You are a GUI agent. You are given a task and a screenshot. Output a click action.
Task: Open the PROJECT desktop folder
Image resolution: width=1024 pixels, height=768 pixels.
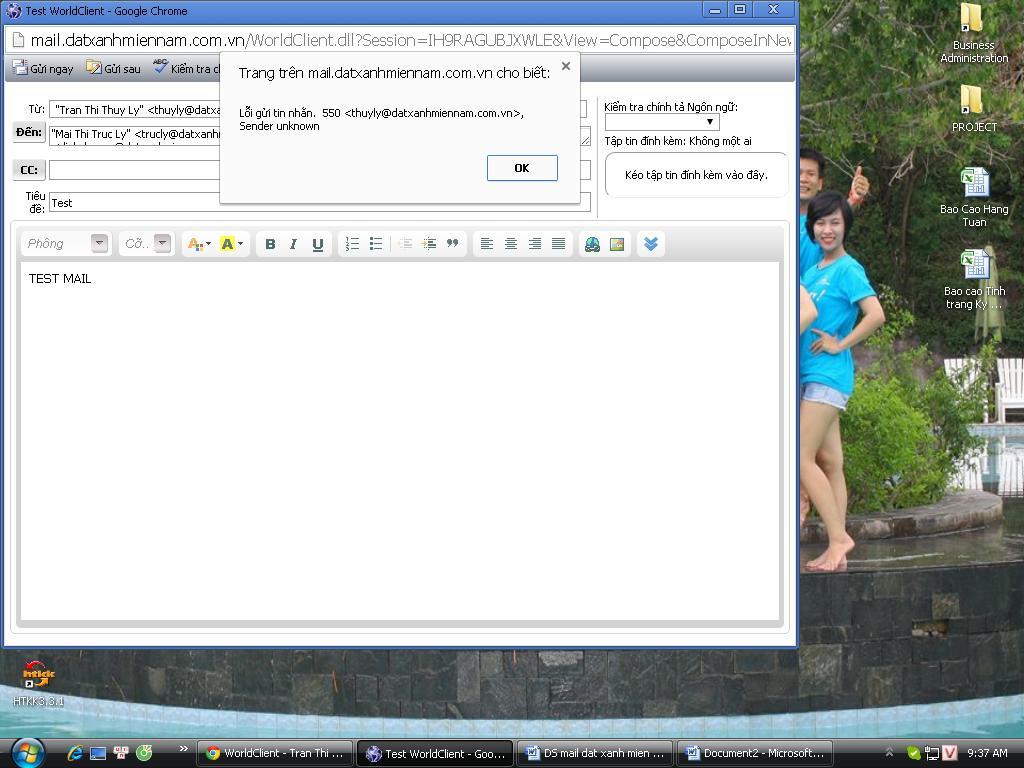973,108
